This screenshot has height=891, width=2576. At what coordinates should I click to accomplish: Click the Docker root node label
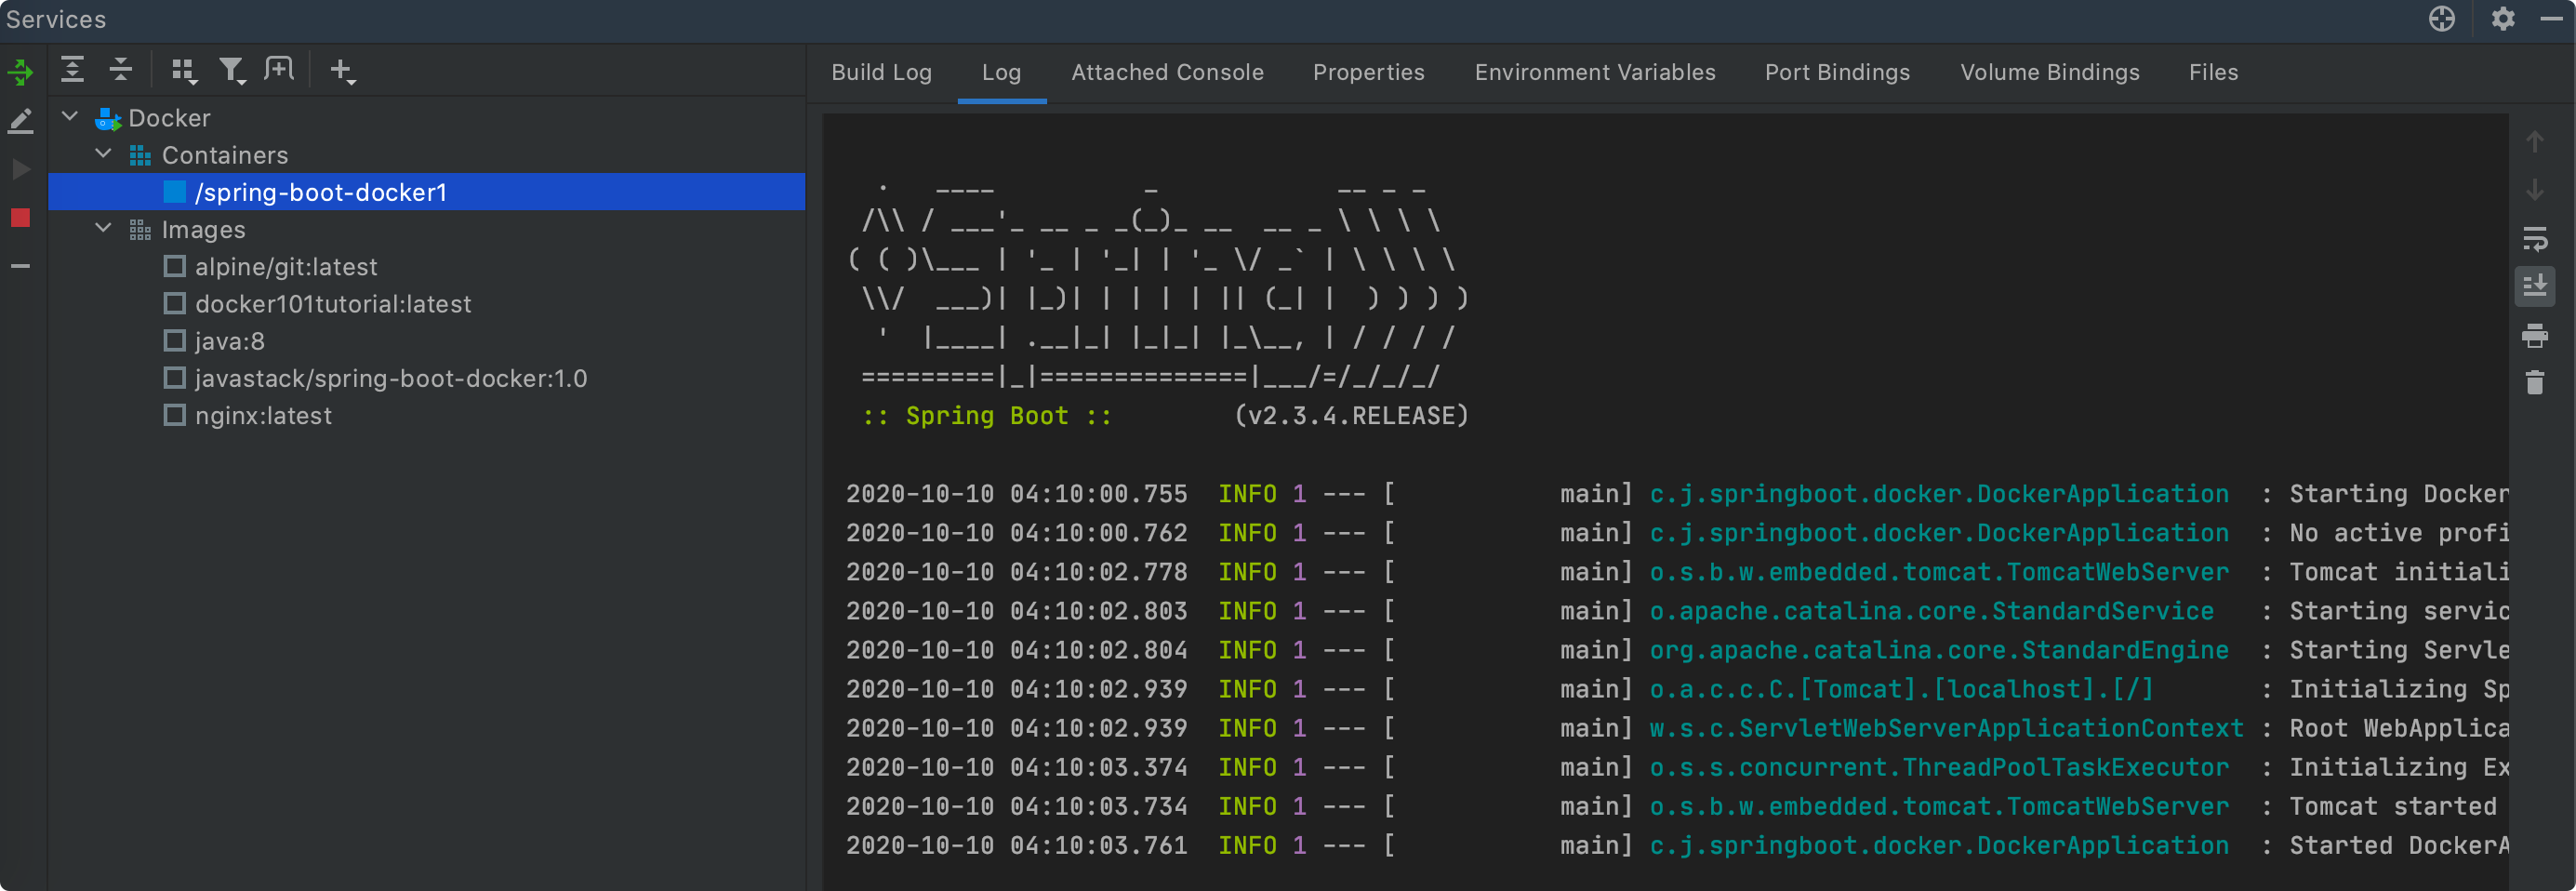point(169,118)
